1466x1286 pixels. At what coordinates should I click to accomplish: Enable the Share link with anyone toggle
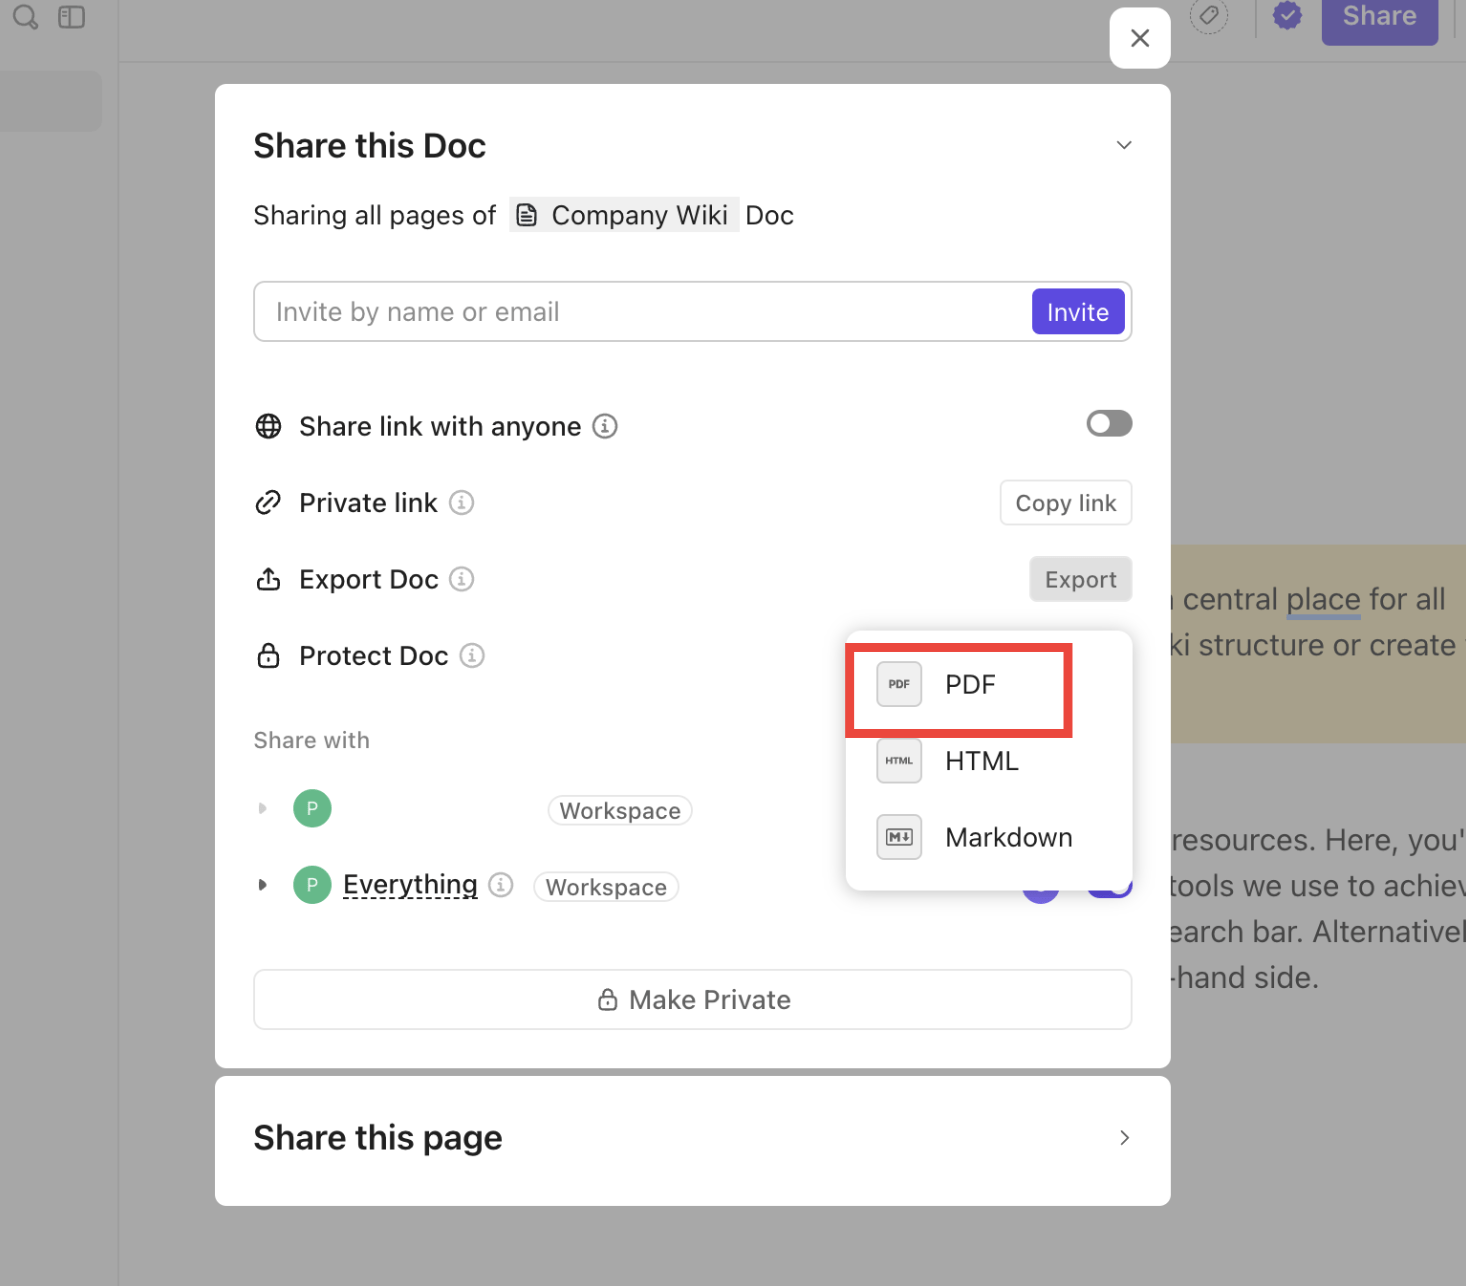(1109, 423)
